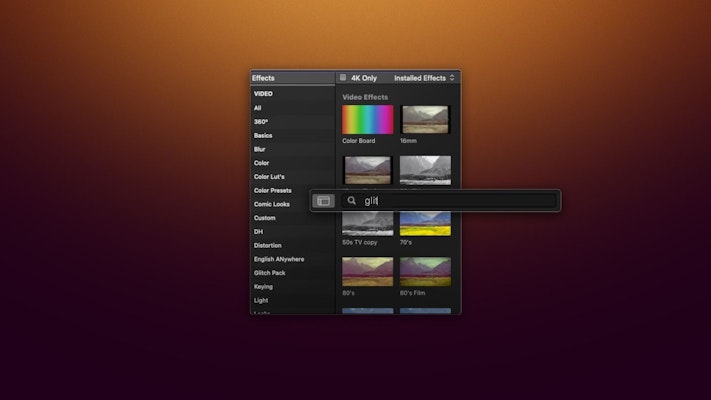Open the 360° effects category
This screenshot has height=400, width=711.
coord(261,121)
